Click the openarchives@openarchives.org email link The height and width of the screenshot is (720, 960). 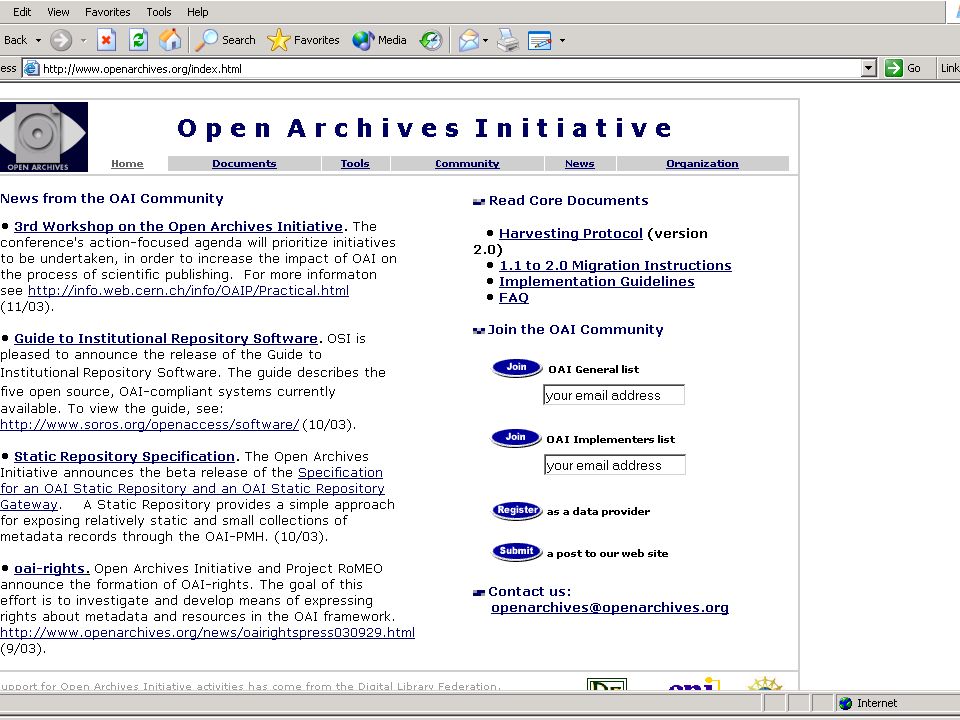(610, 607)
